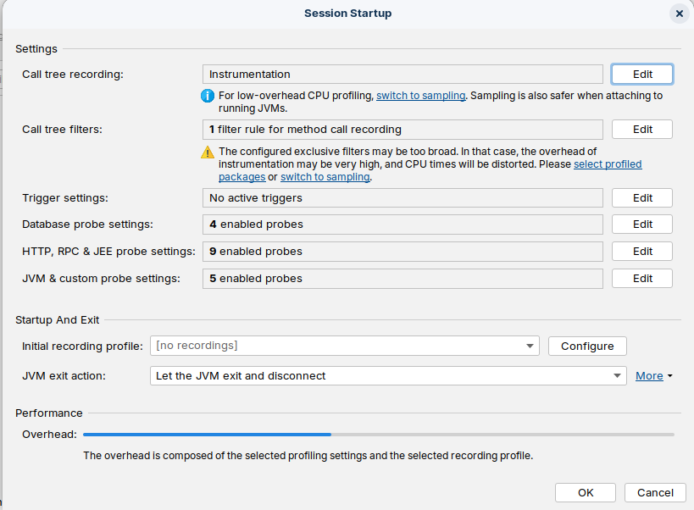Click 'switch to sampling' link in the warning
This screenshot has width=694, height=510.
click(x=324, y=177)
